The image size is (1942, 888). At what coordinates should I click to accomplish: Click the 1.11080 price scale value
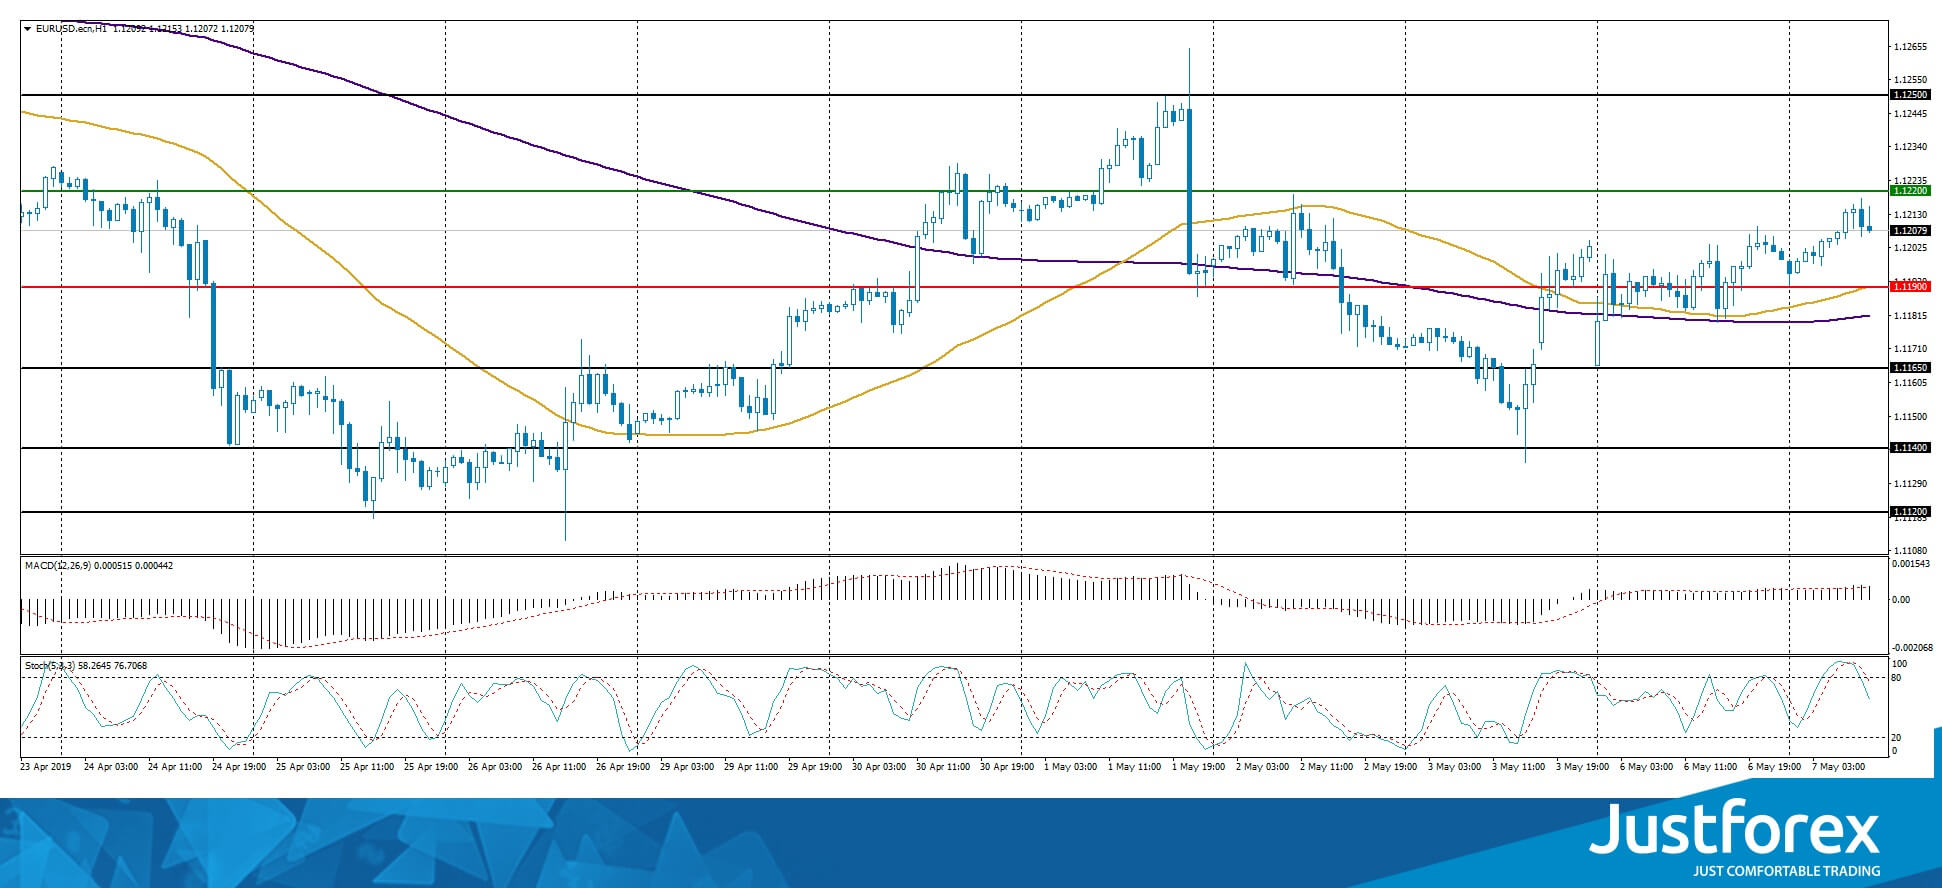(1911, 551)
